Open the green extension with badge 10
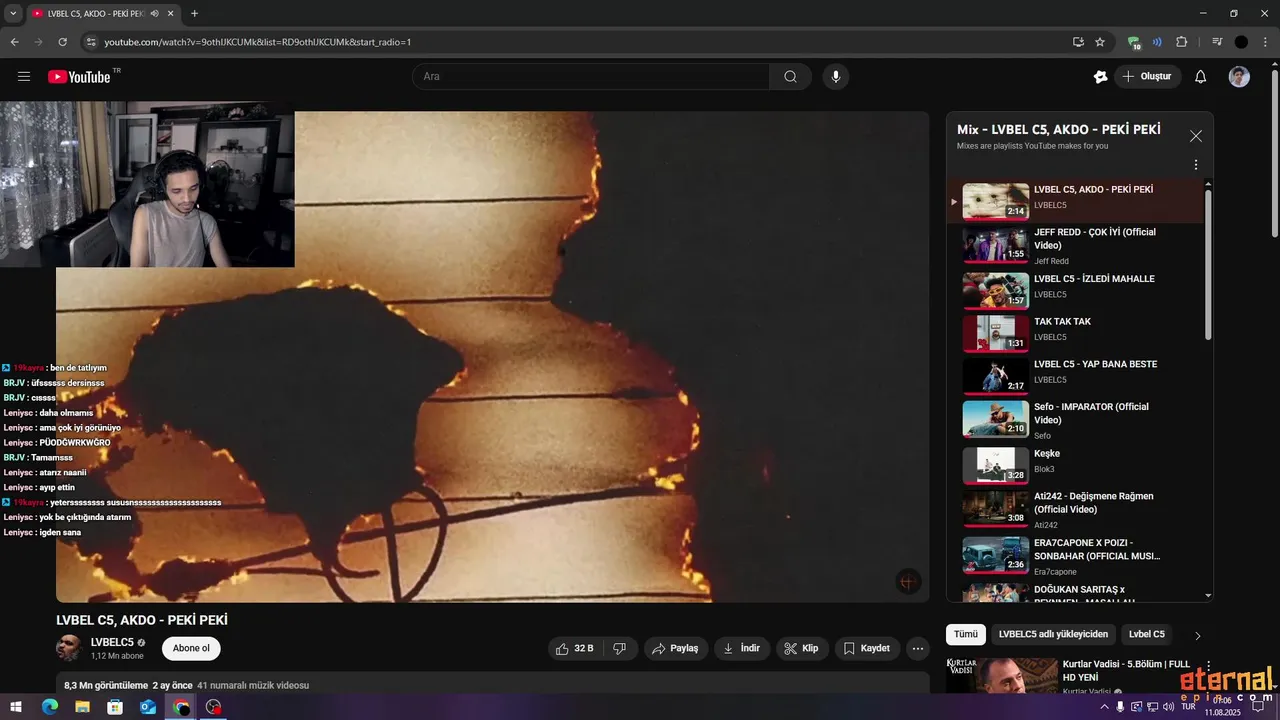1280x720 pixels. (1134, 43)
